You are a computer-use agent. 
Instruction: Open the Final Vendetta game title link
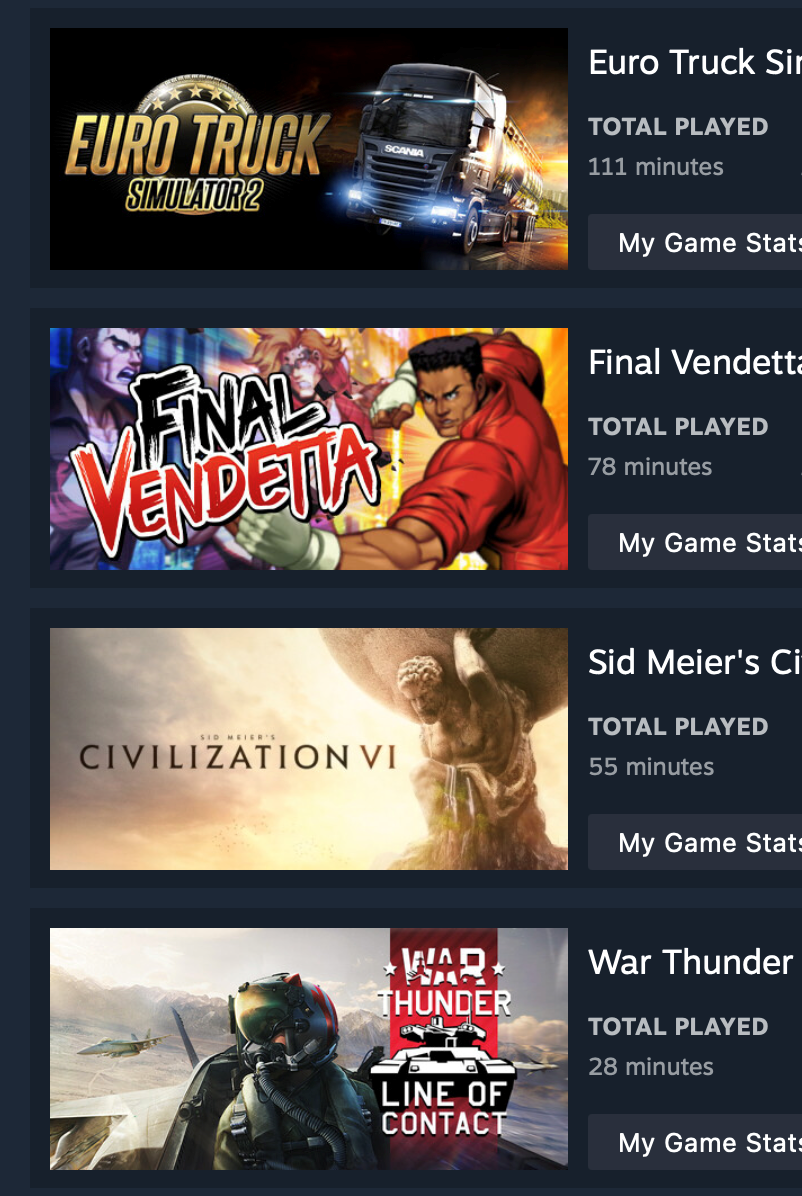click(x=695, y=362)
